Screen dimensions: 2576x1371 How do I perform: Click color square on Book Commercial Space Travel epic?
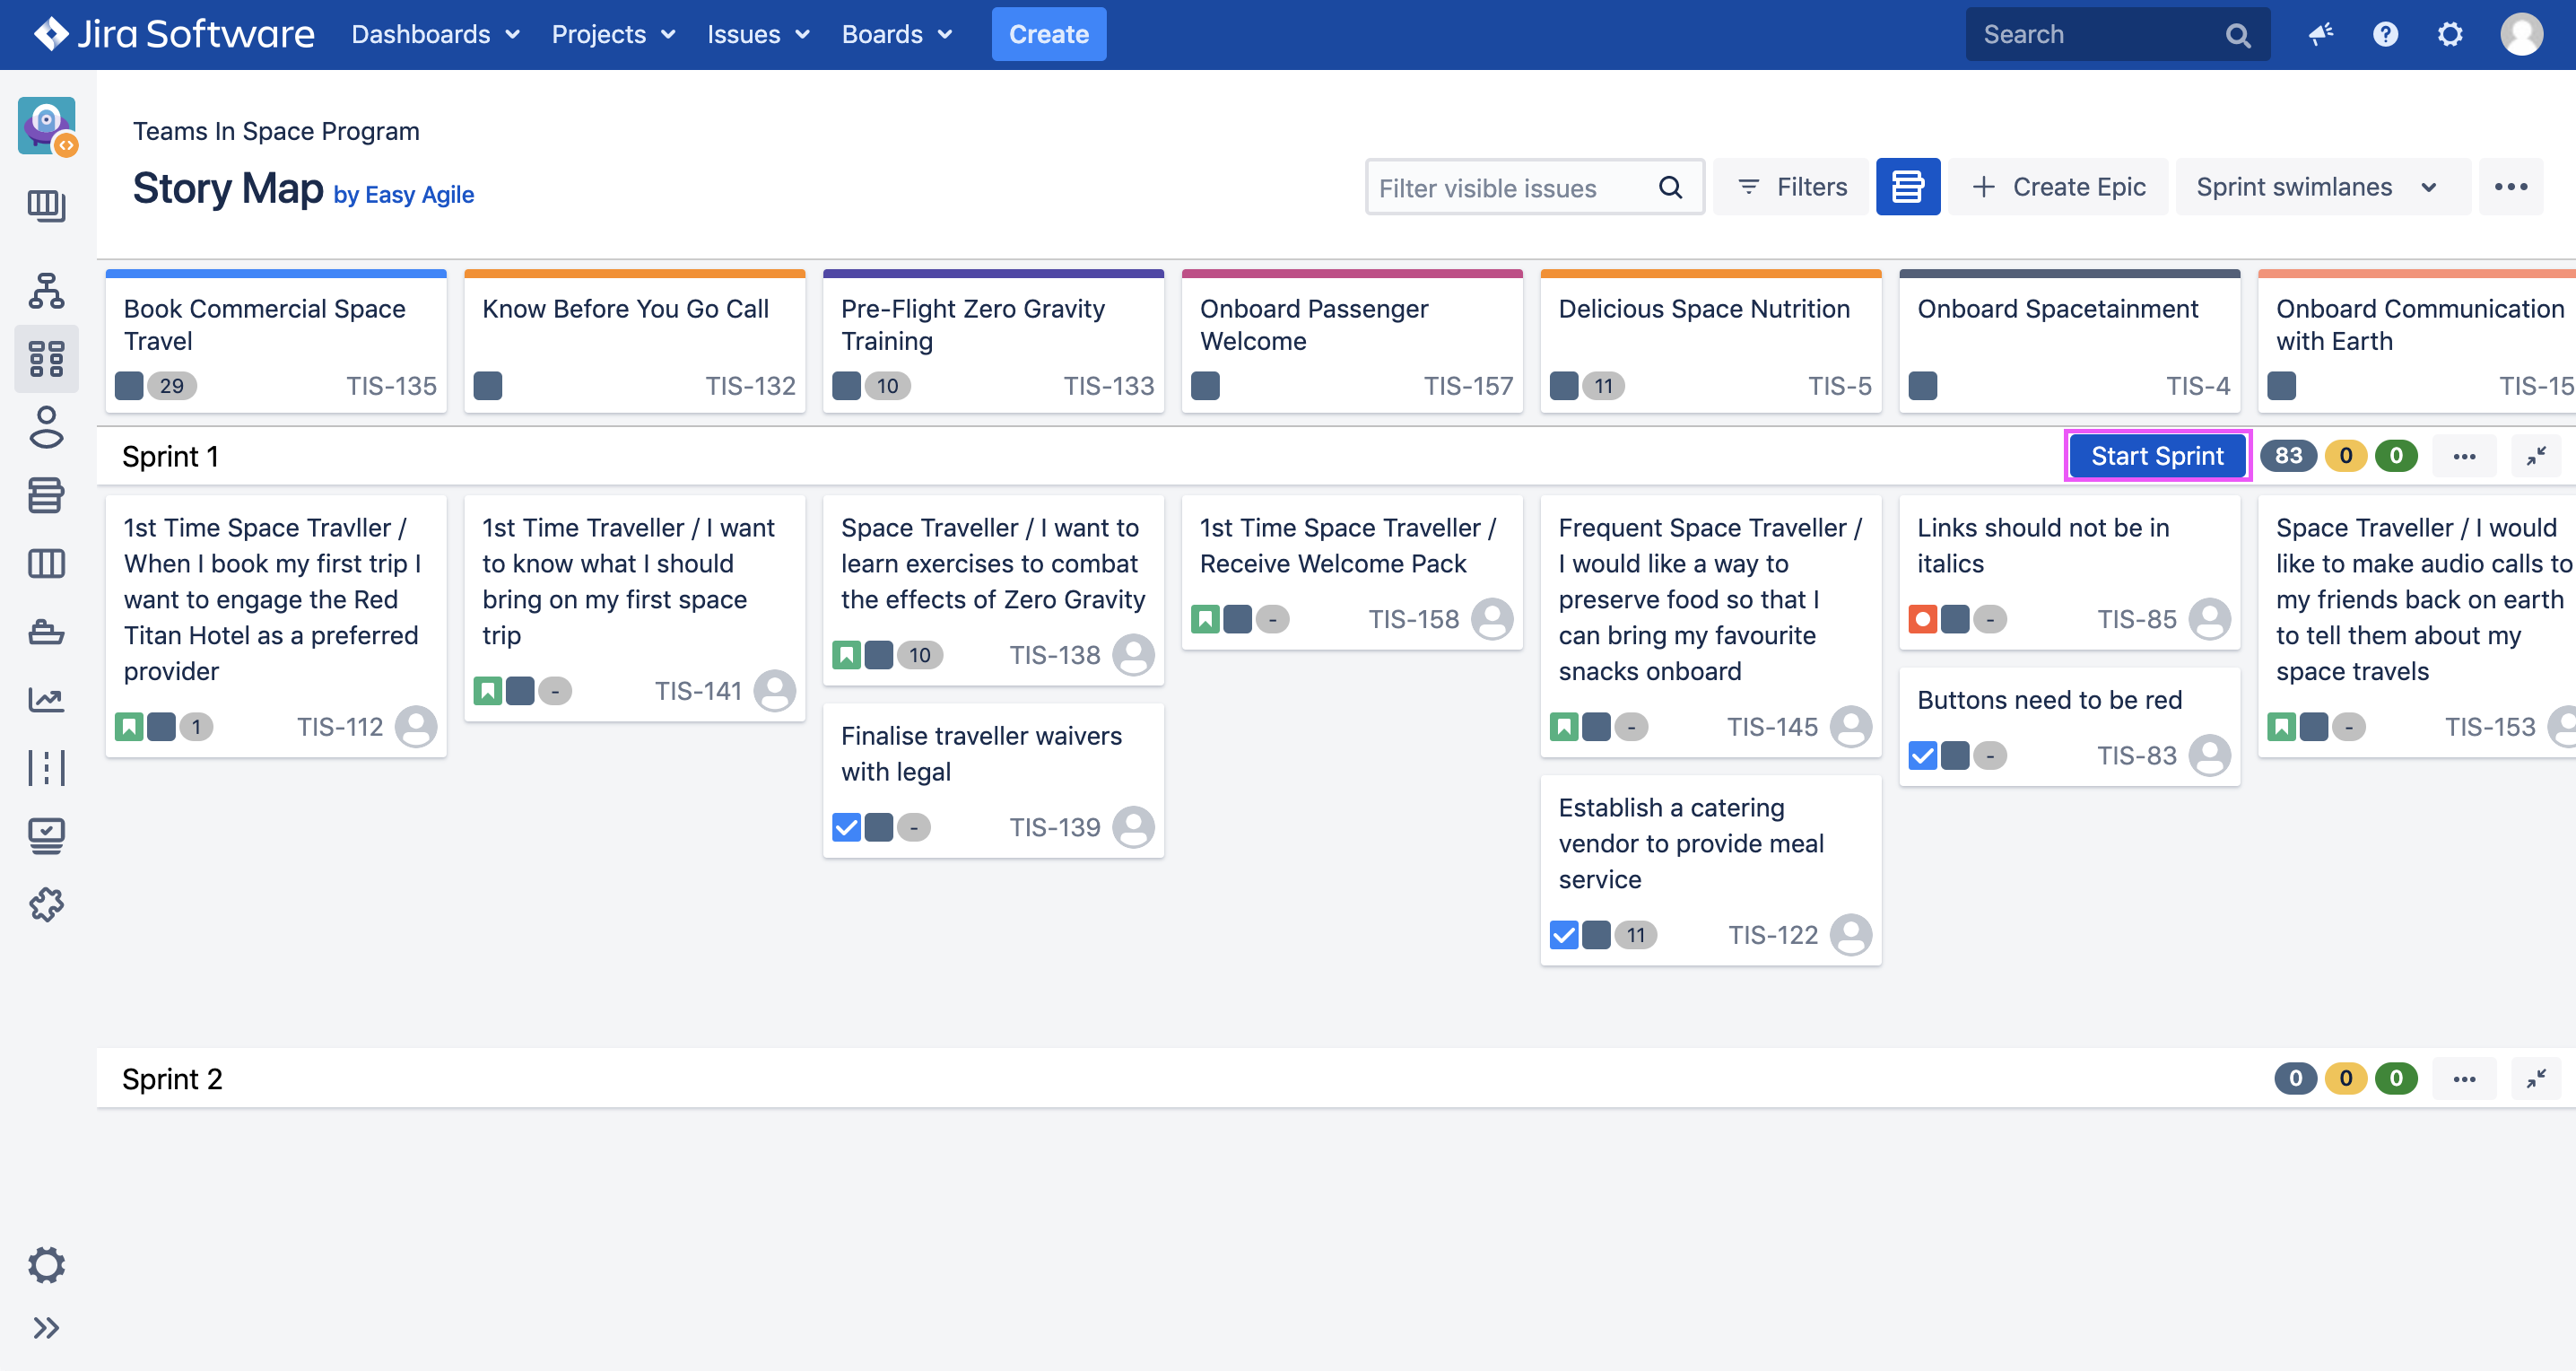129,385
